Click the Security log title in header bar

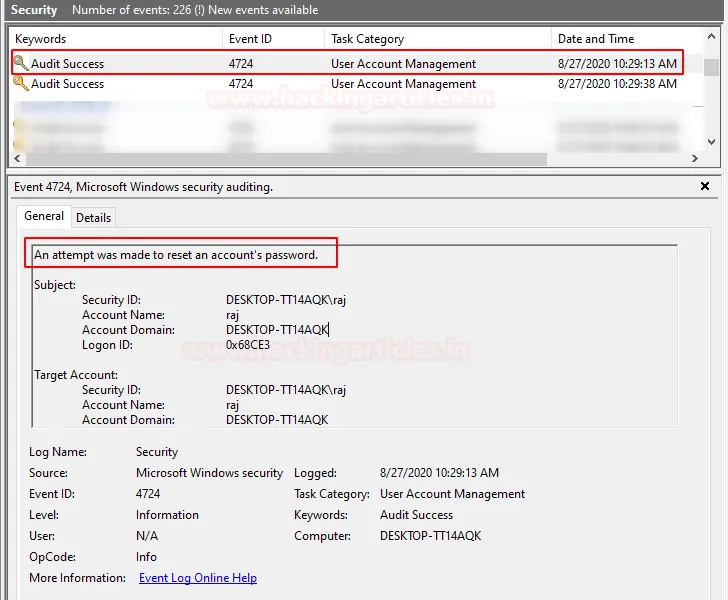34,10
